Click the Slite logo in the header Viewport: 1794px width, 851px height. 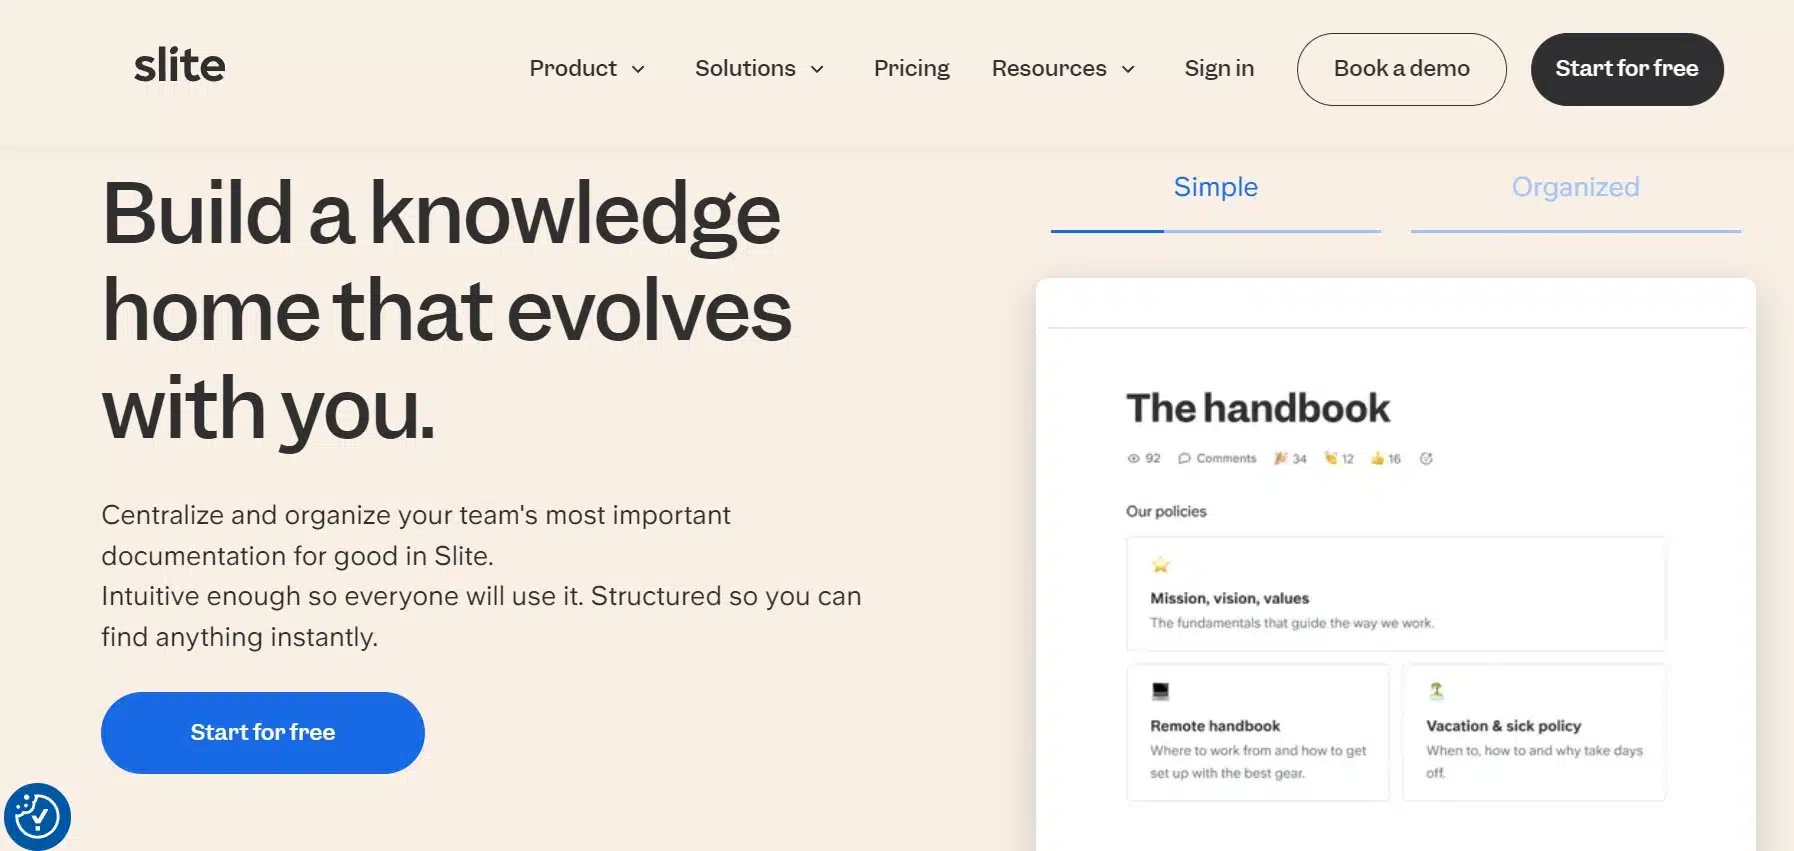pyautogui.click(x=179, y=64)
